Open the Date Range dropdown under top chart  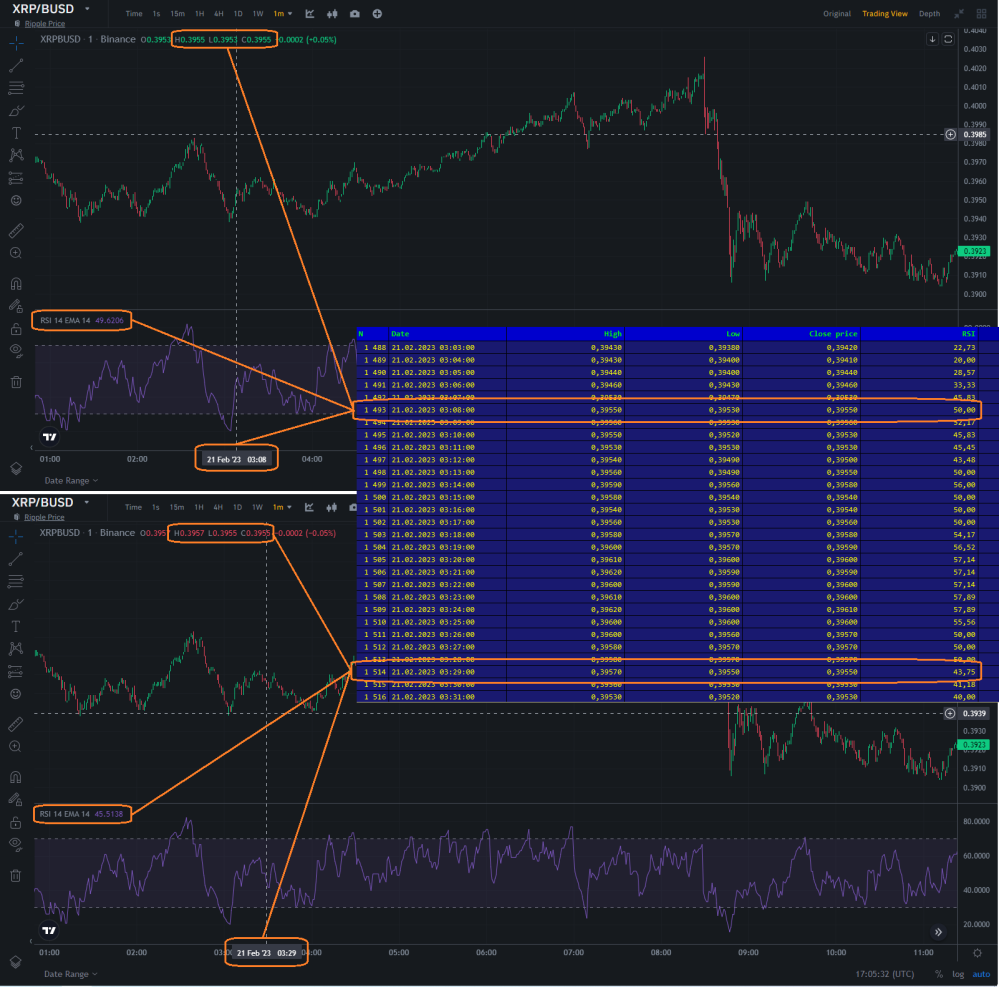pyautogui.click(x=71, y=480)
